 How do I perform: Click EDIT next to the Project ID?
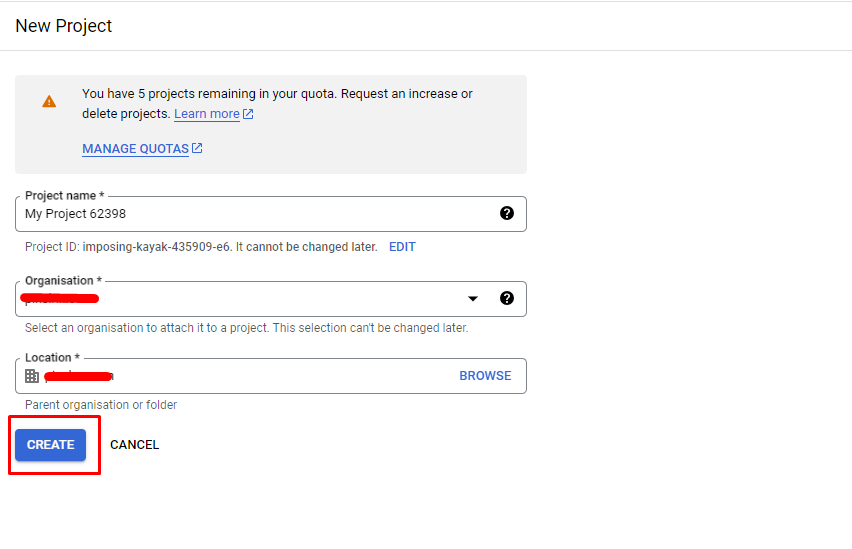[402, 247]
